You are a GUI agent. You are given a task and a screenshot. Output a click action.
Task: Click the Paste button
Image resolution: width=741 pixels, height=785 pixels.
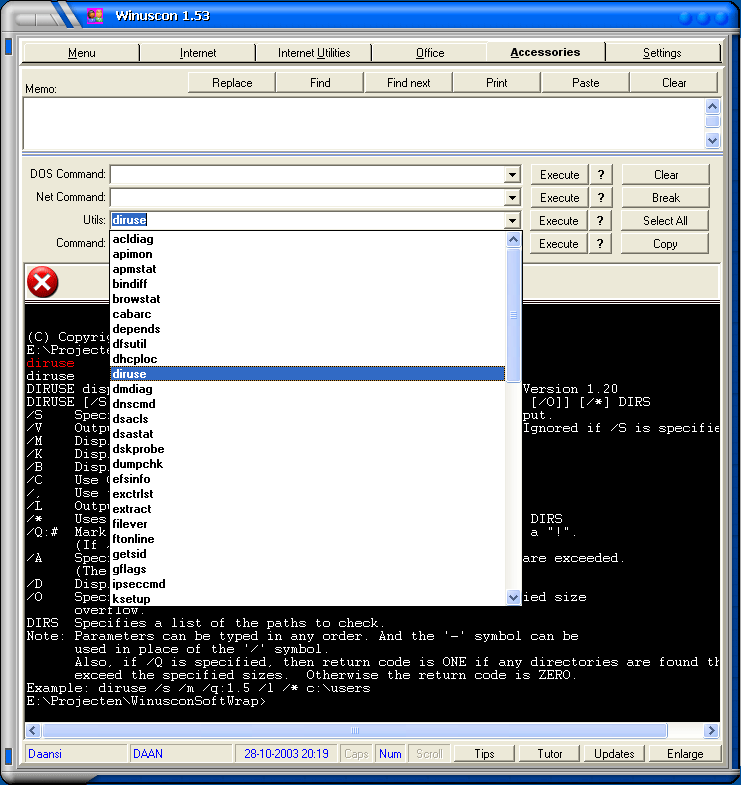click(585, 83)
